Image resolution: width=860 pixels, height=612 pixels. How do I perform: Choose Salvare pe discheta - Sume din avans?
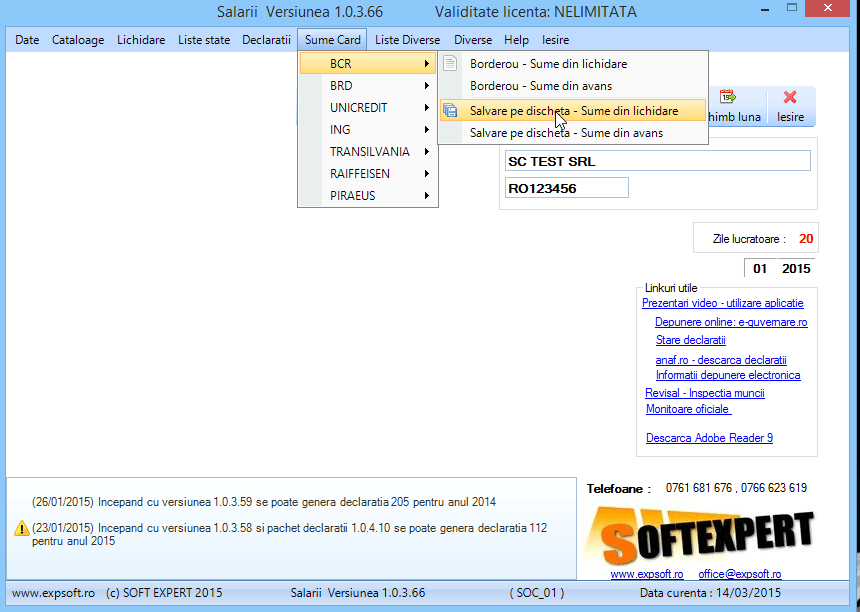tap(573, 133)
